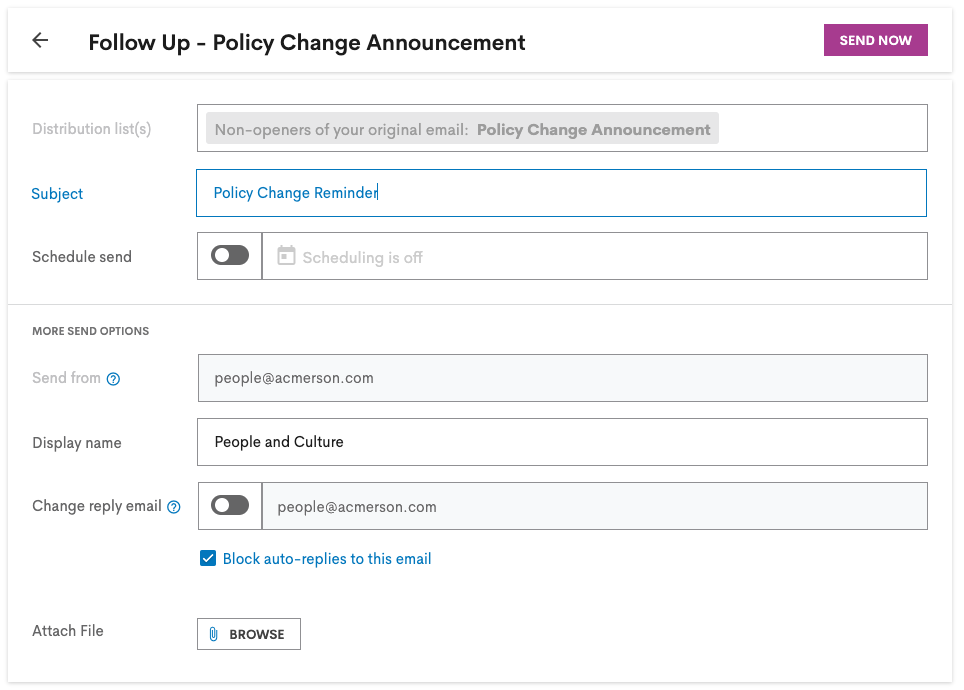This screenshot has width=964, height=690.
Task: Turn on the Change reply email toggle
Action: click(230, 506)
